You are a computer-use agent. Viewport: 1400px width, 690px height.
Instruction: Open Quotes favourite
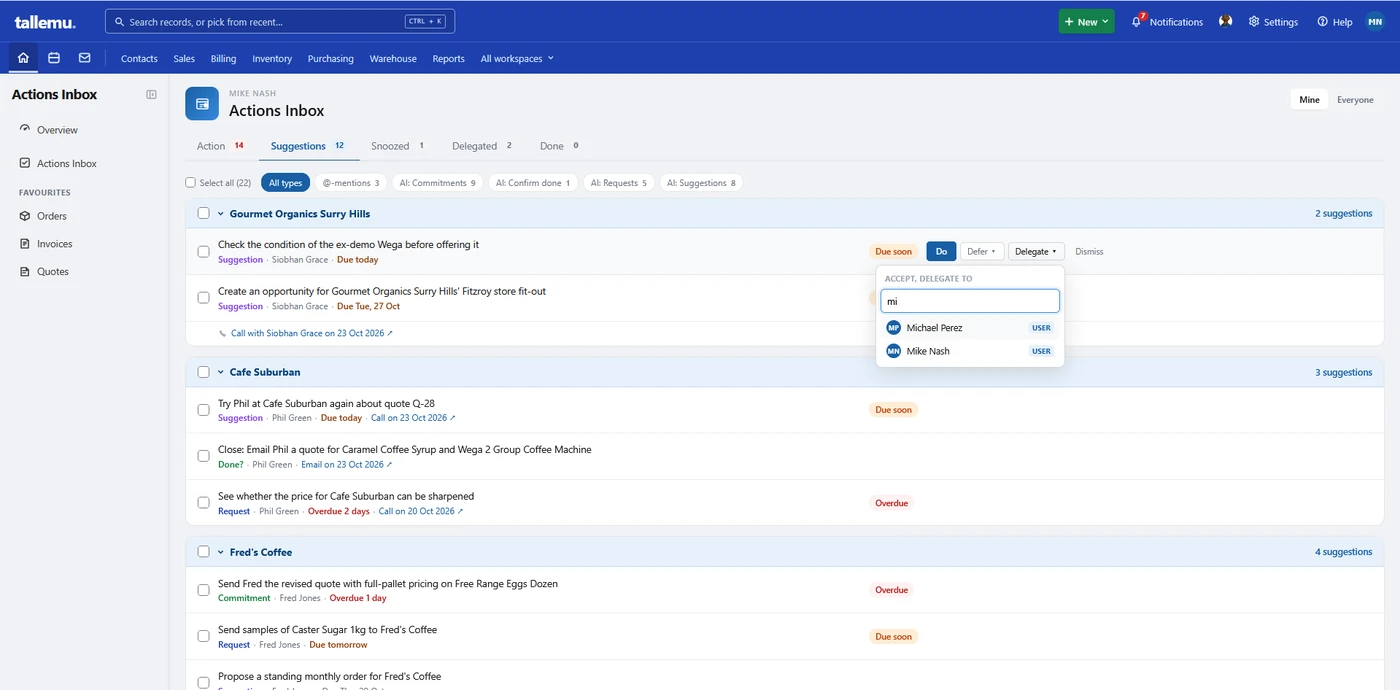pyautogui.click(x=53, y=272)
